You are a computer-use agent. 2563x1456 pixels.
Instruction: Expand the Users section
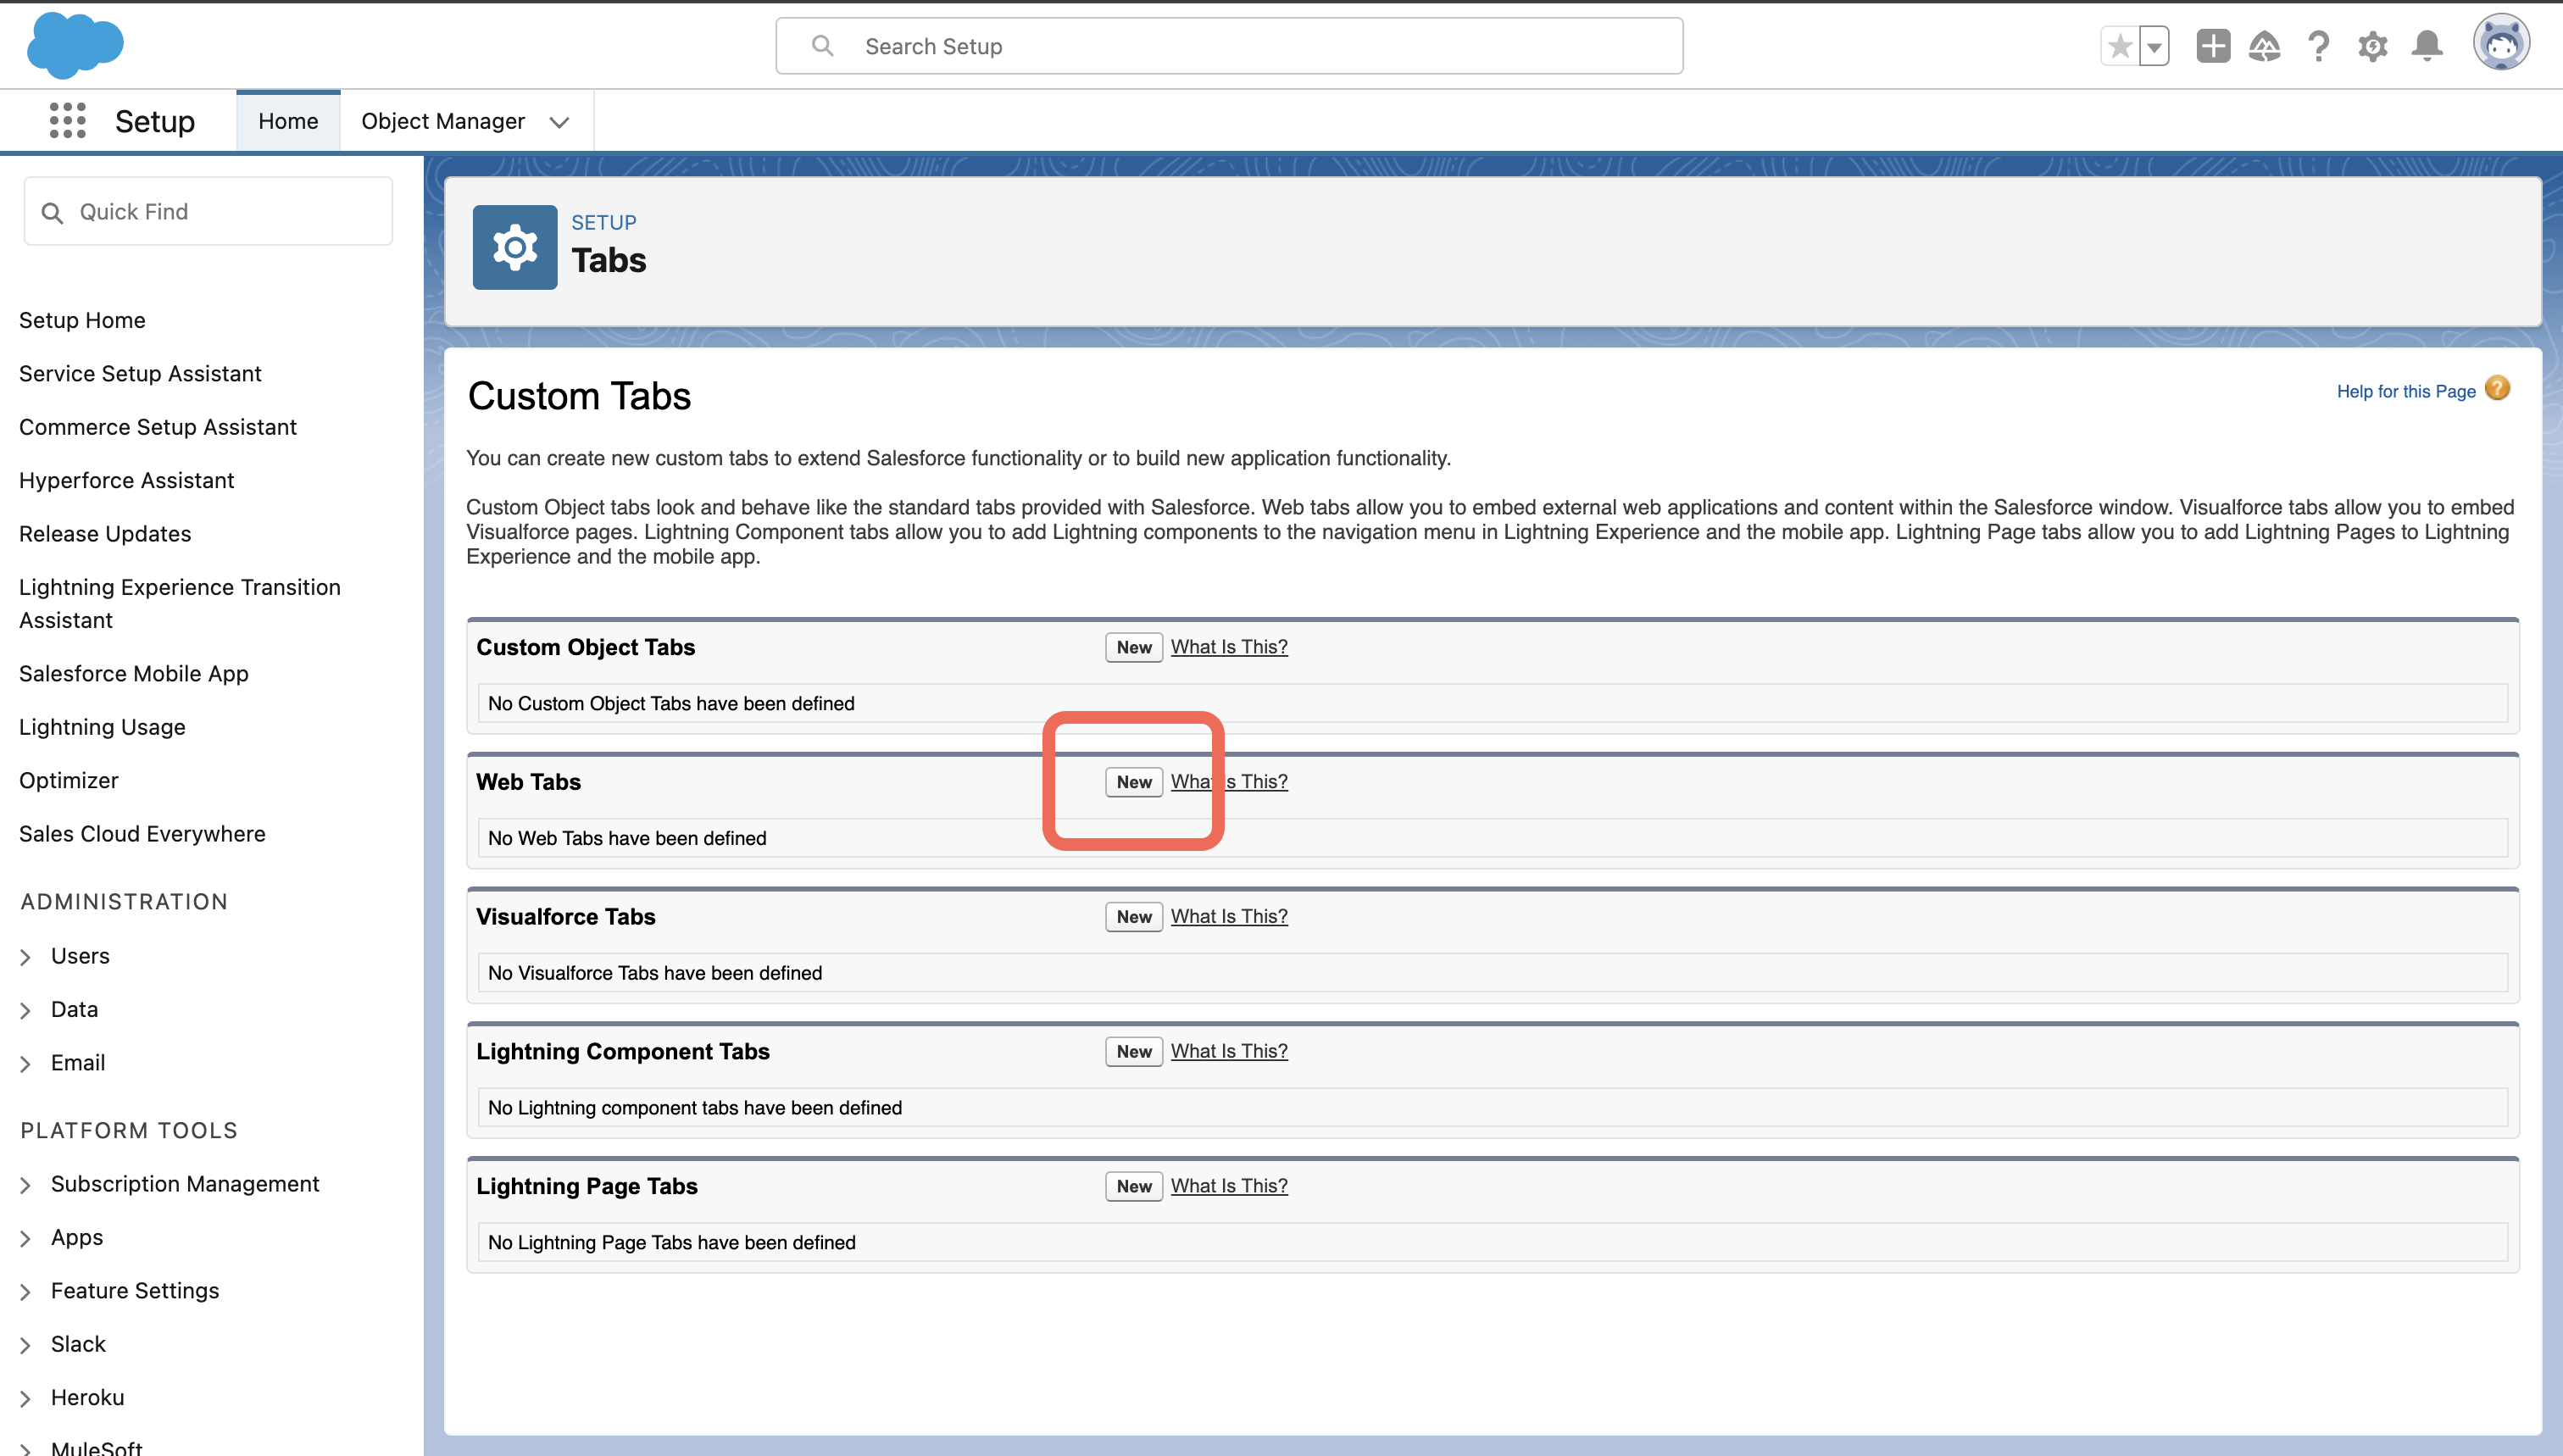coord(26,957)
